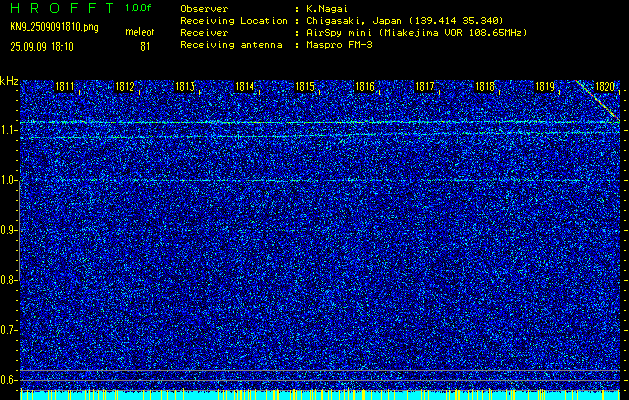The width and height of the screenshot is (629, 400).
Task: Click the HROFFT title text
Action: pyautogui.click(x=62, y=8)
